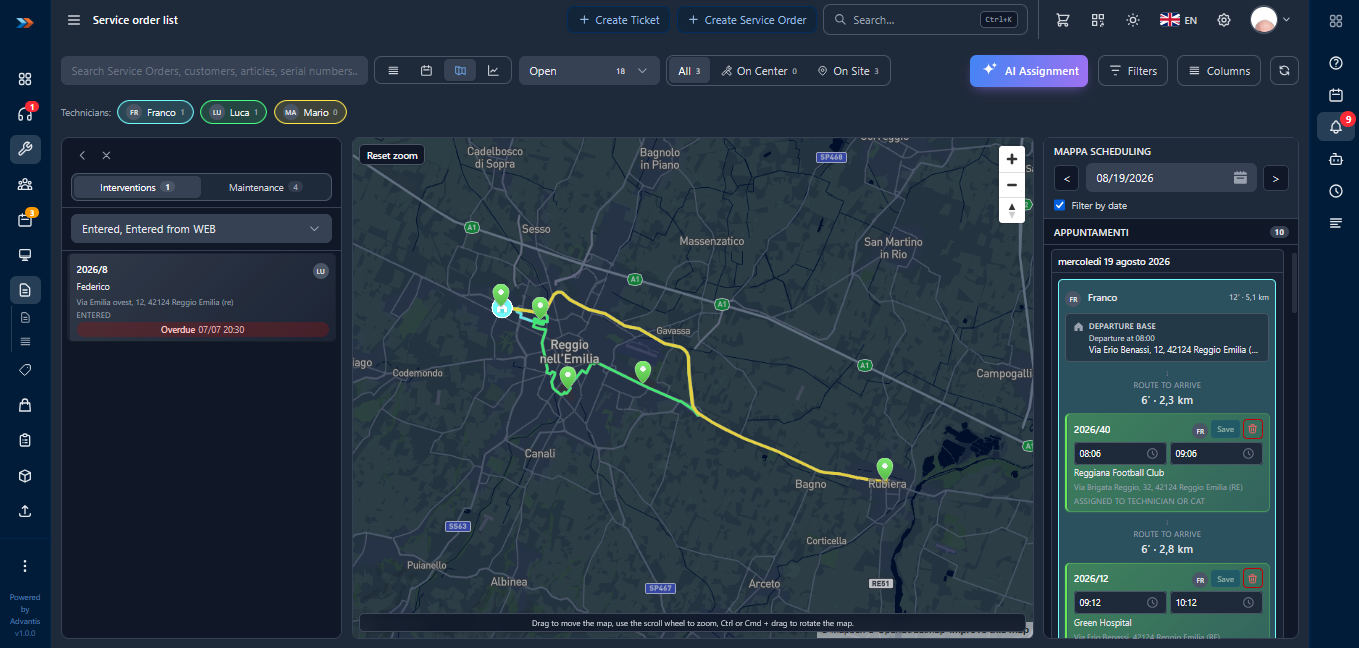Uncheck the Filter by date checkbox
The height and width of the screenshot is (648, 1359).
coord(1060,205)
